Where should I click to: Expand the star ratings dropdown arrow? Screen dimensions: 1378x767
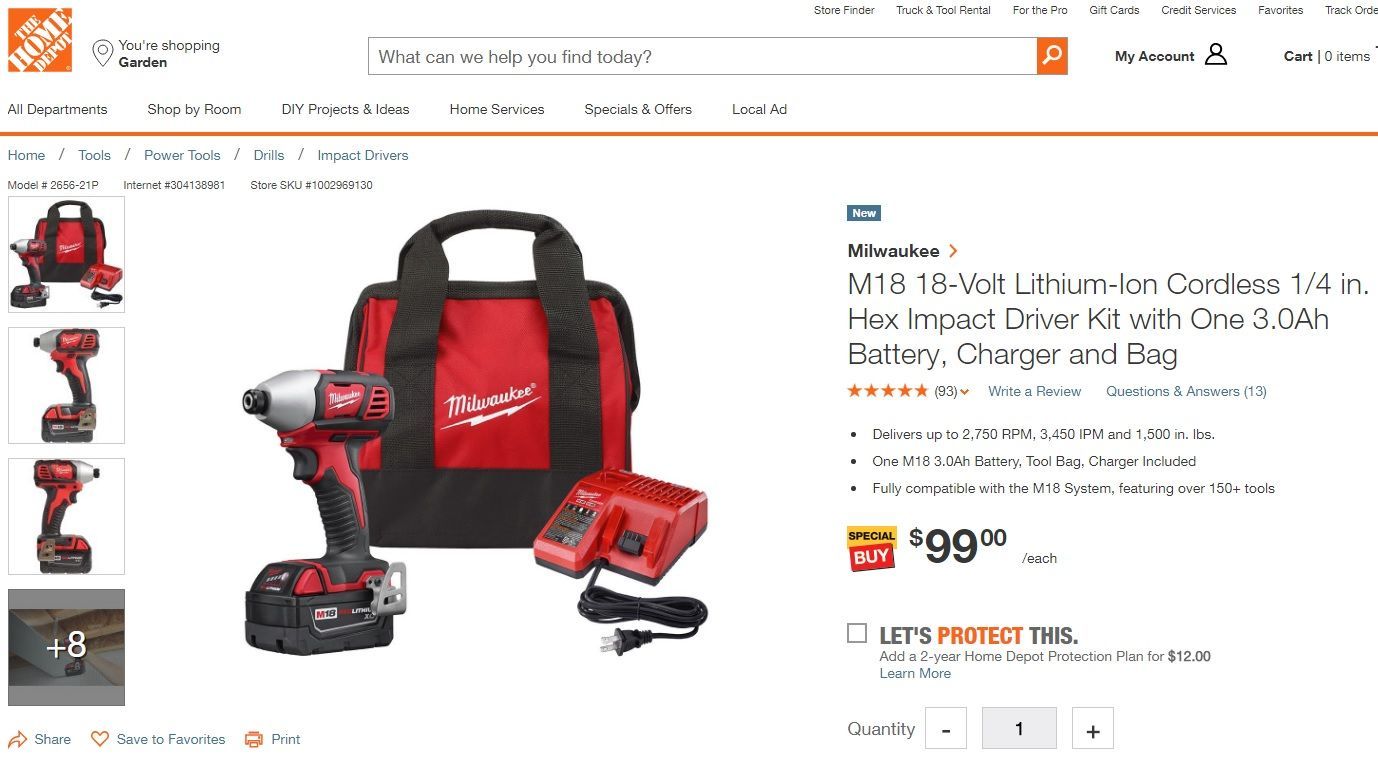pos(965,392)
